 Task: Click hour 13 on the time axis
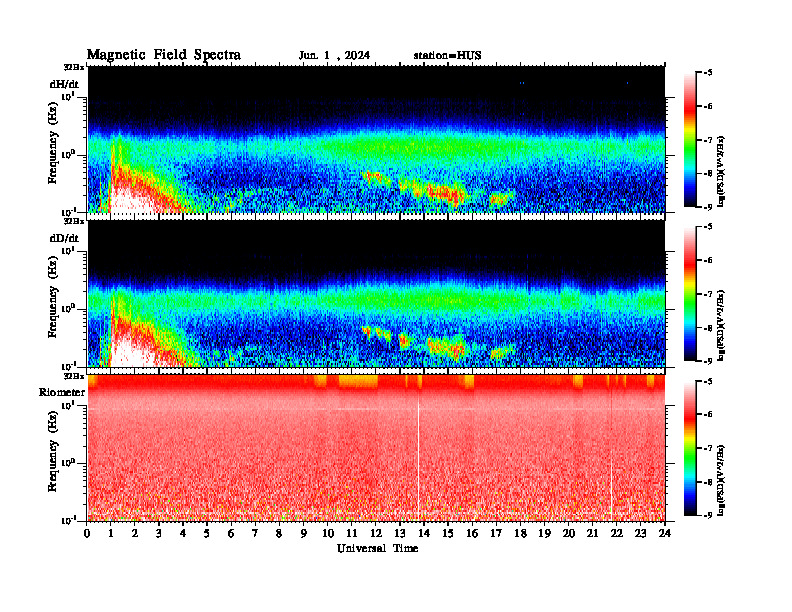(x=400, y=533)
